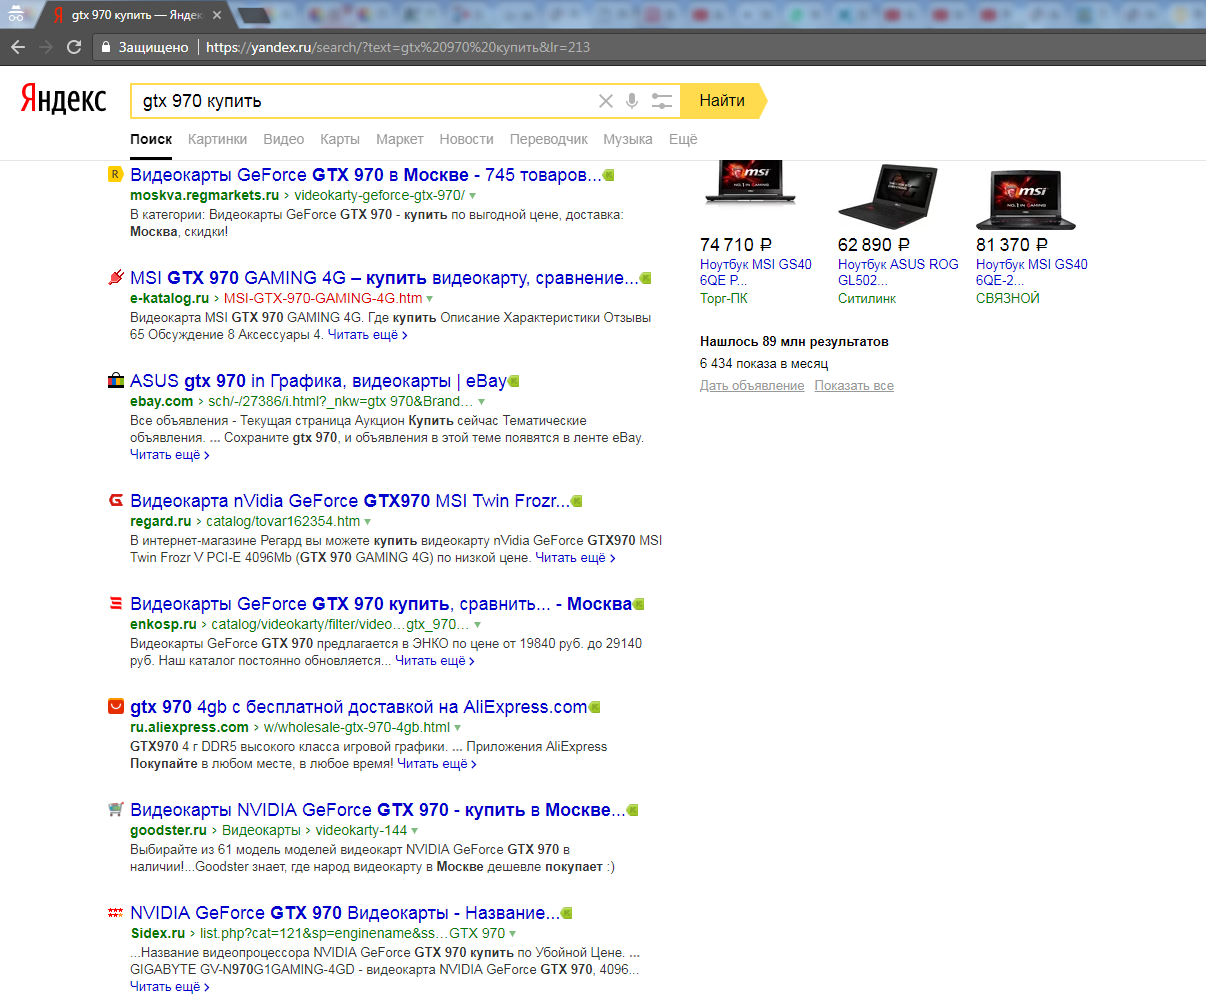Click the browser address bar URL
1206x996 pixels.
click(x=398, y=47)
